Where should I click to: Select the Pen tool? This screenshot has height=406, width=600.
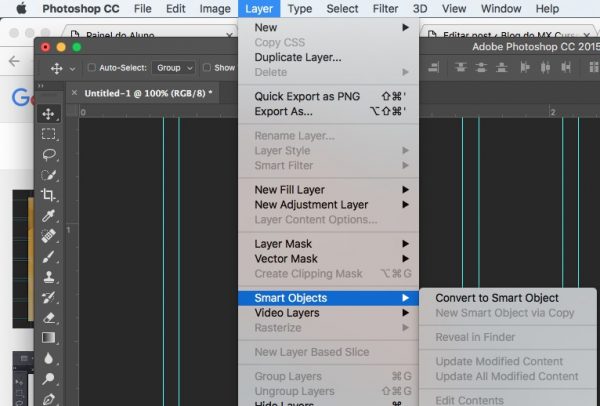click(x=49, y=399)
